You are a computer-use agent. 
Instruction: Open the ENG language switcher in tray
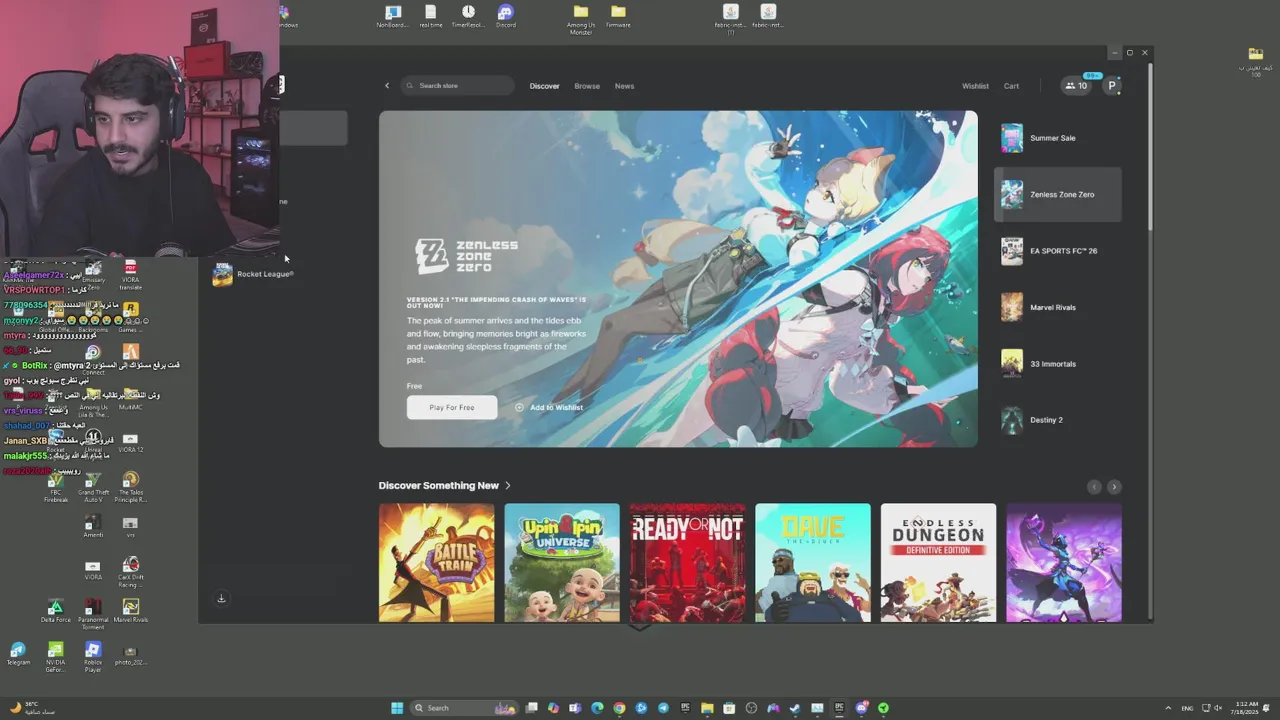tap(1187, 708)
